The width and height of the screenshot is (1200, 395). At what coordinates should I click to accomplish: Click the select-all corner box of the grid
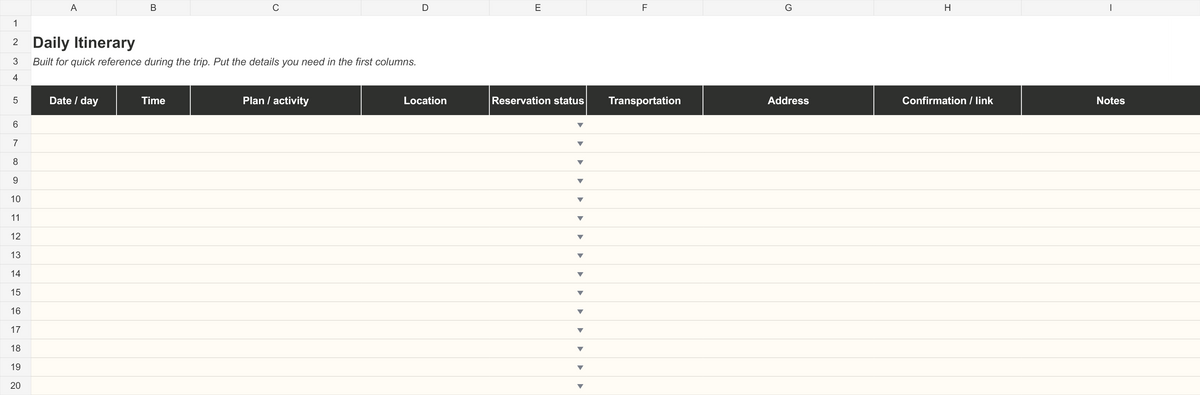point(15,8)
